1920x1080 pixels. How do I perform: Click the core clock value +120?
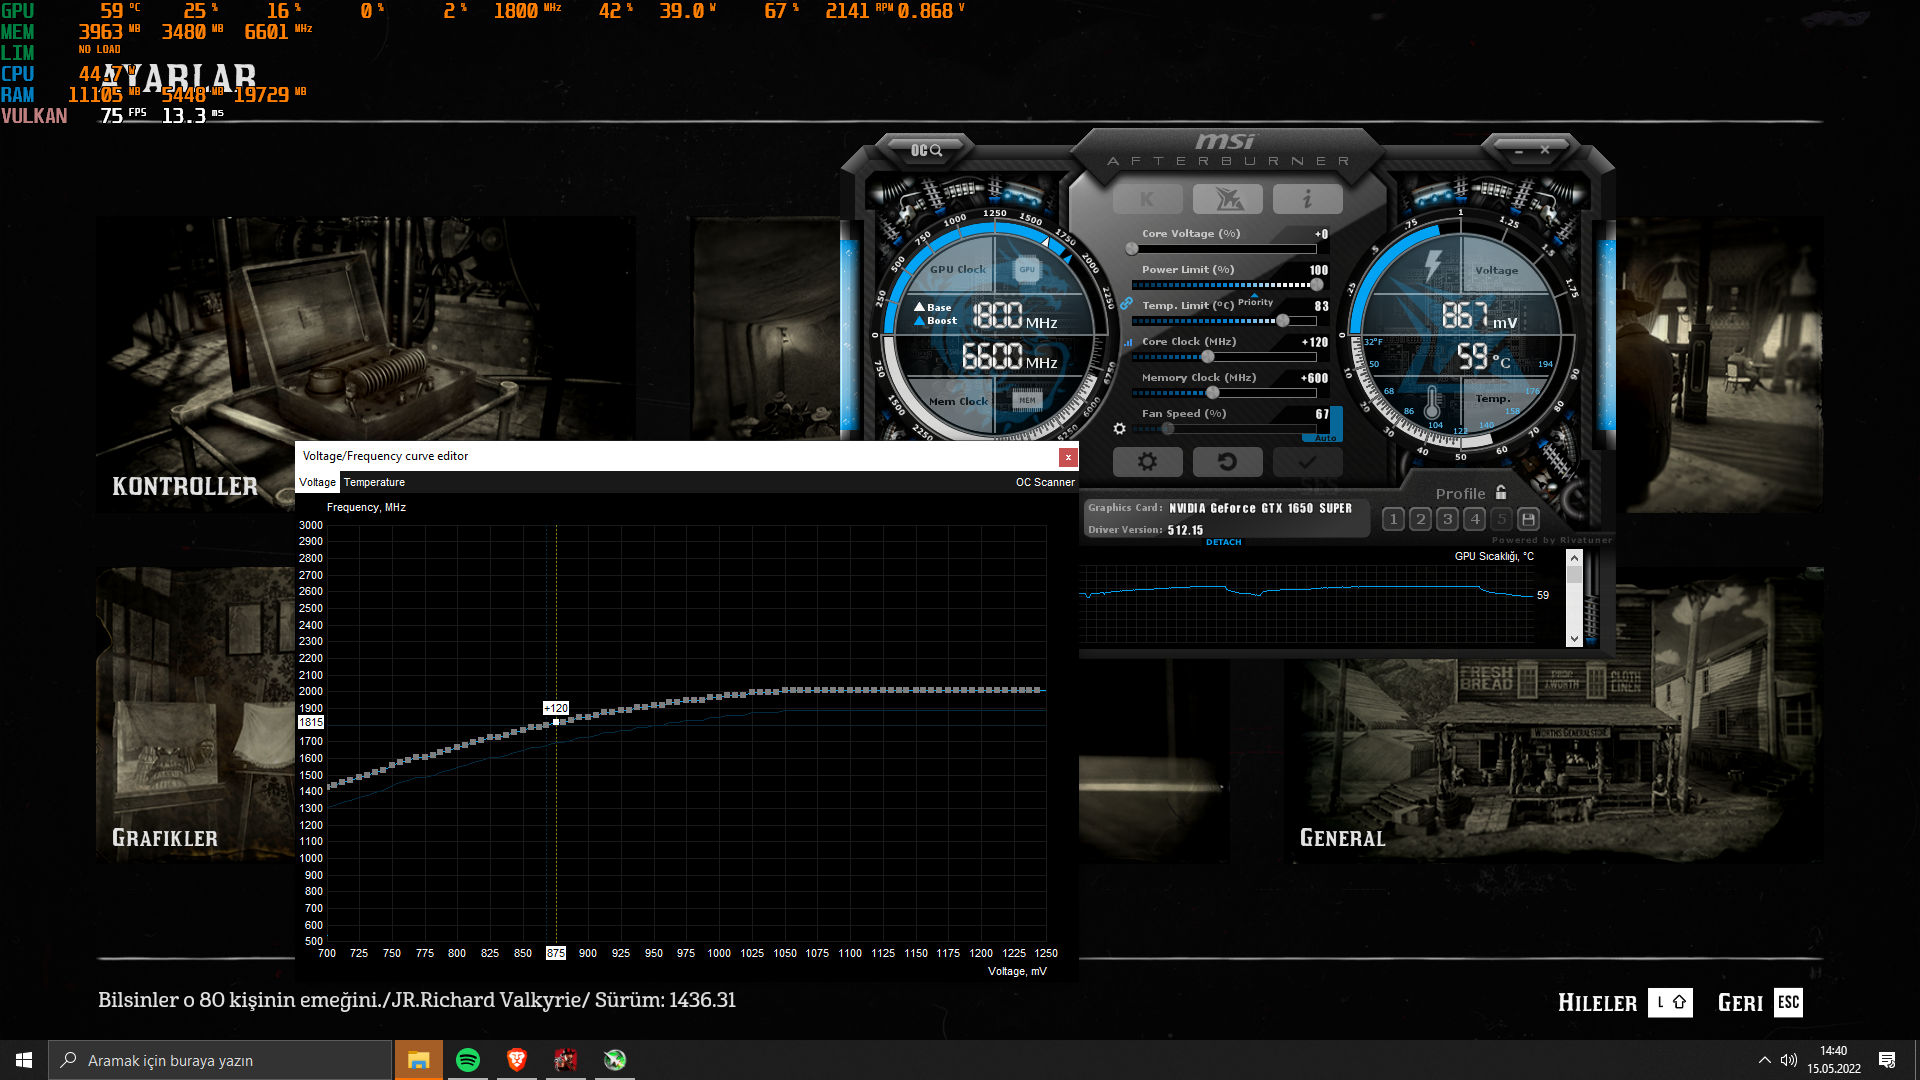coord(1314,342)
